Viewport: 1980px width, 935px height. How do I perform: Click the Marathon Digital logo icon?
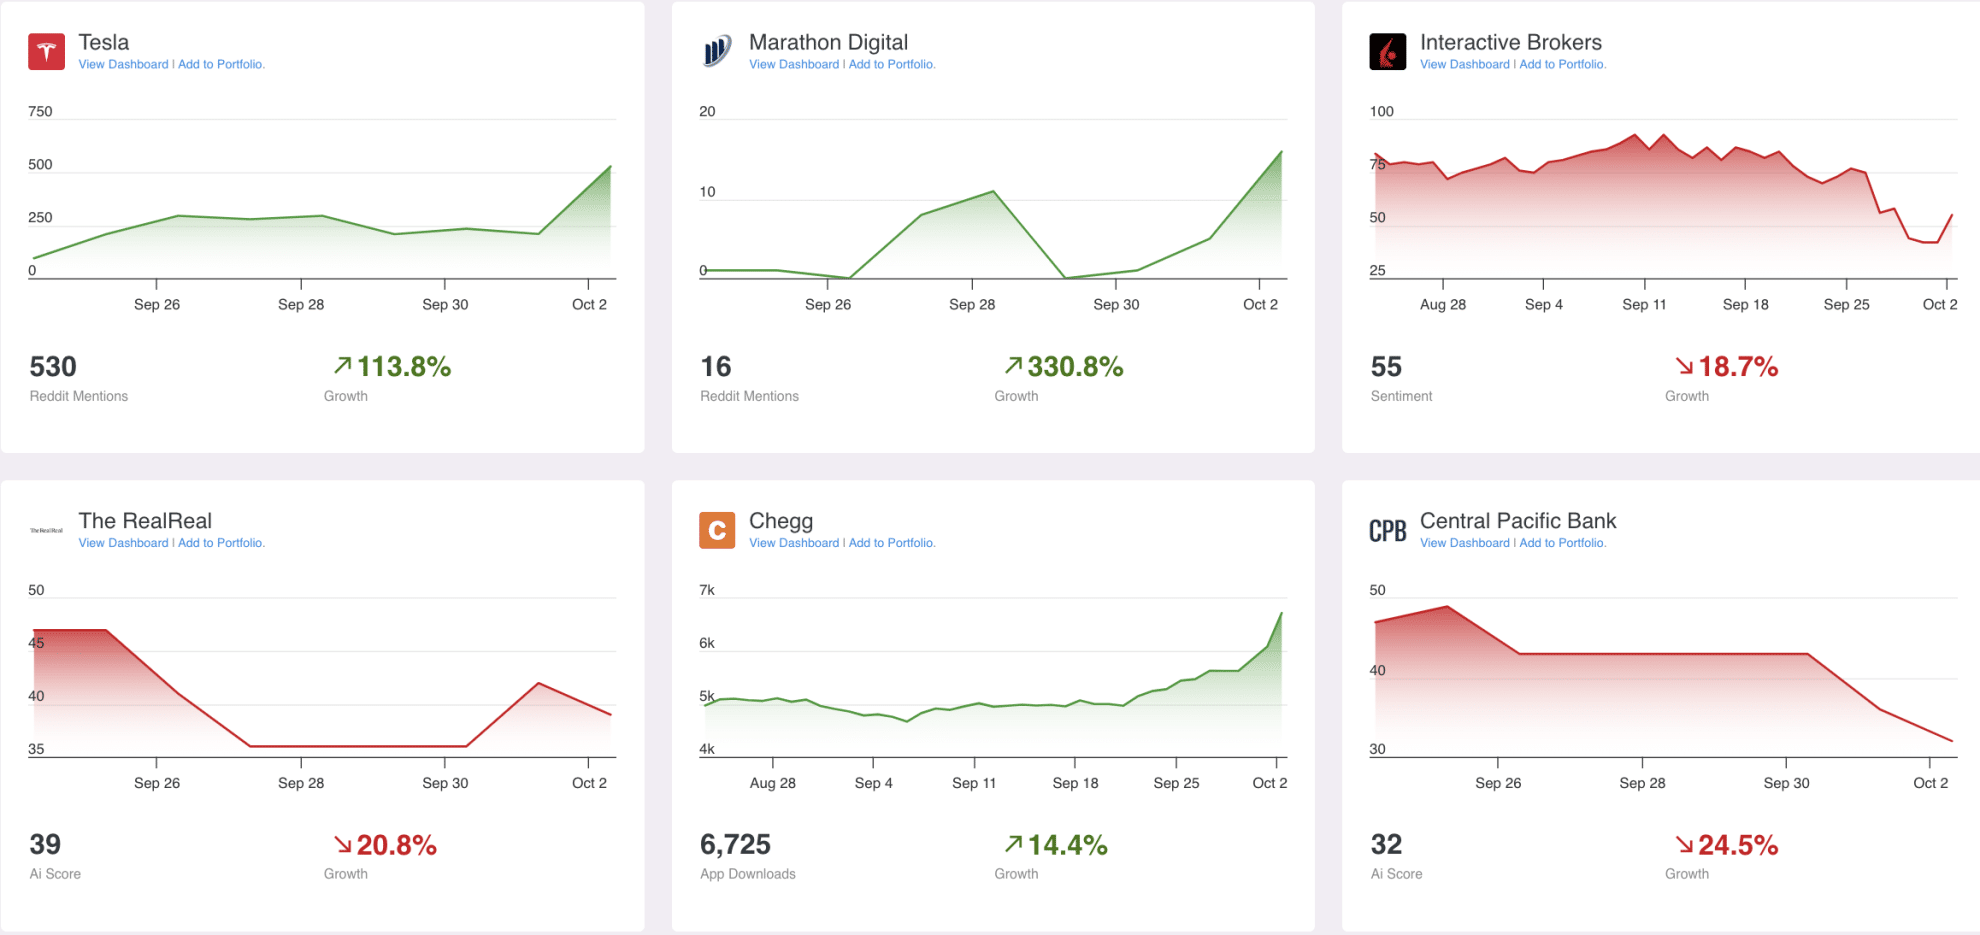[717, 52]
